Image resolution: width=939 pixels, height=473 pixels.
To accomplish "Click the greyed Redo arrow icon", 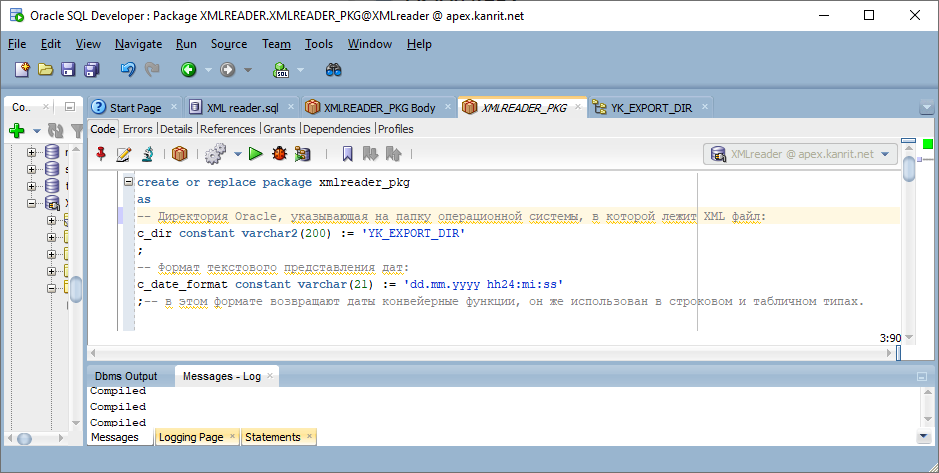I will pos(153,69).
